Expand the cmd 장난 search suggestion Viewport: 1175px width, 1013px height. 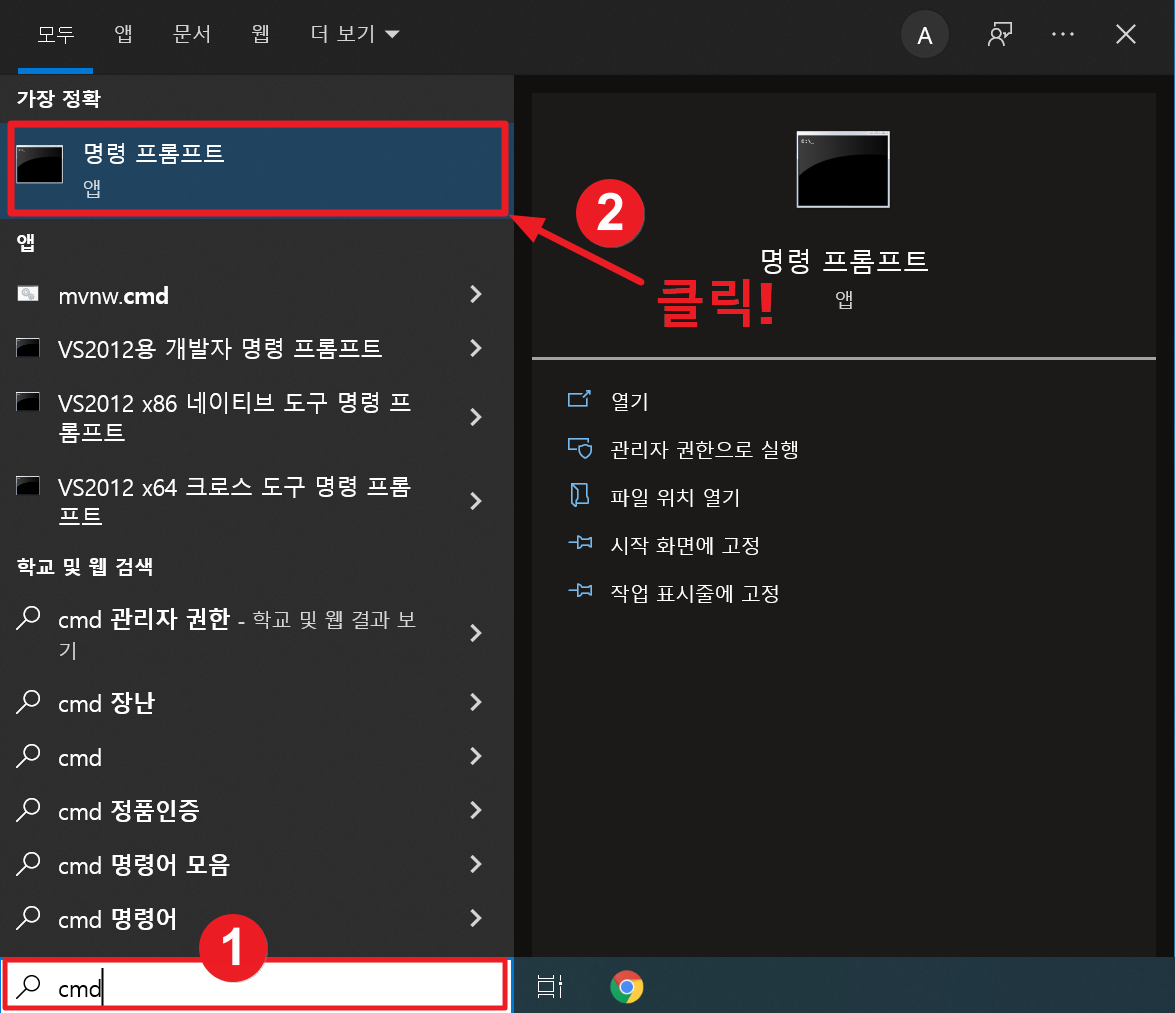coord(476,702)
